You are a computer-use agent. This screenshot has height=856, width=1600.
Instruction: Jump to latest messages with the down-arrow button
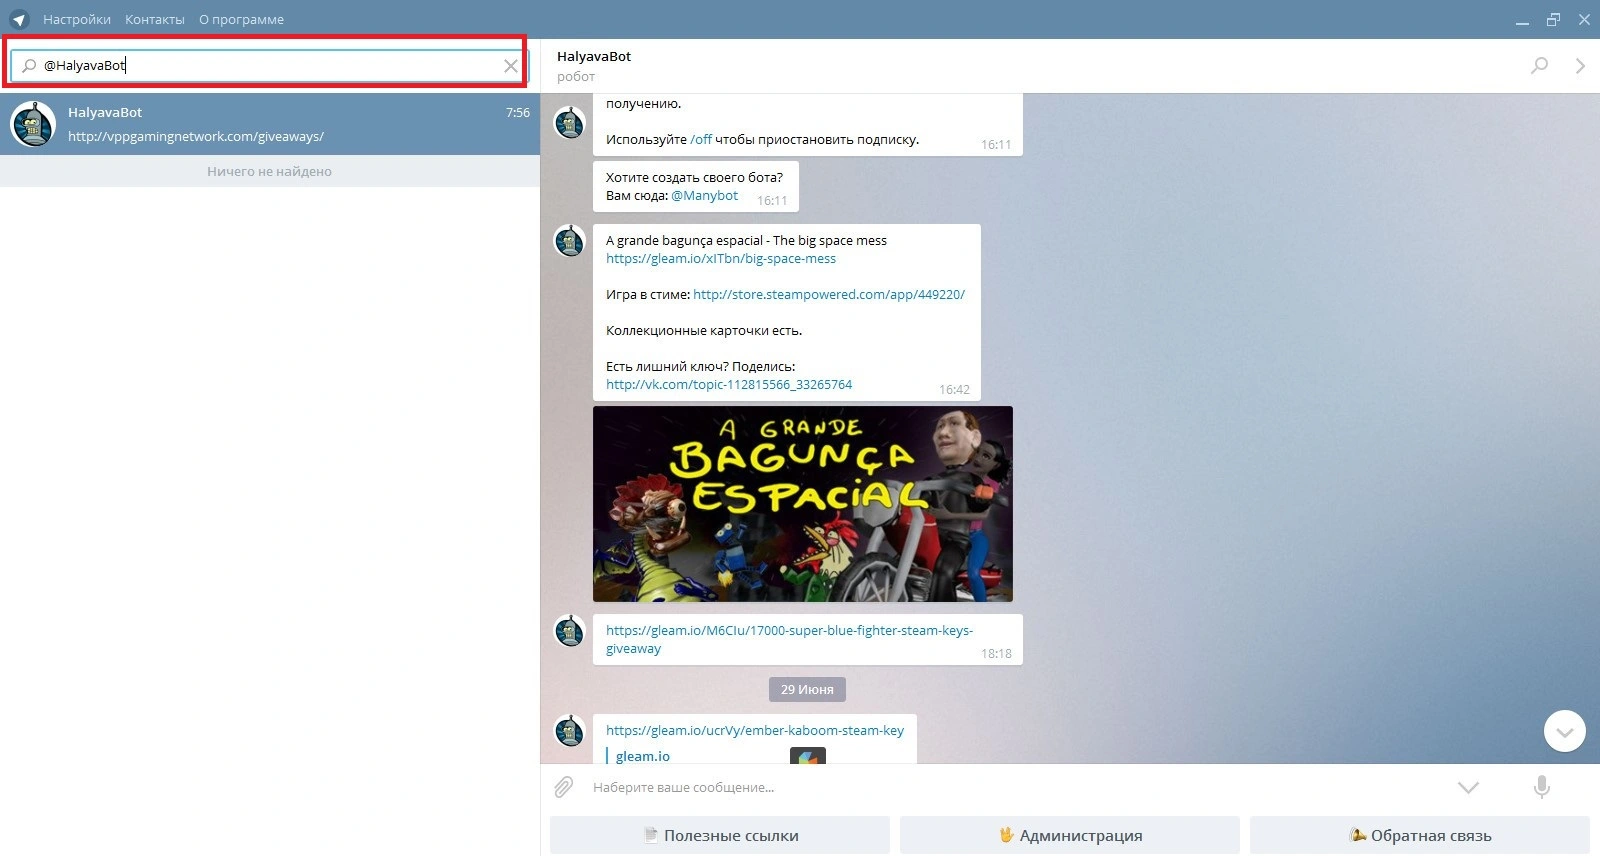click(1565, 731)
